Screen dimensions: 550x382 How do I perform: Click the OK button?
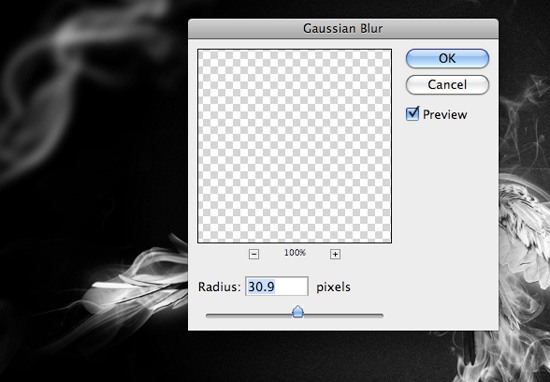point(447,59)
